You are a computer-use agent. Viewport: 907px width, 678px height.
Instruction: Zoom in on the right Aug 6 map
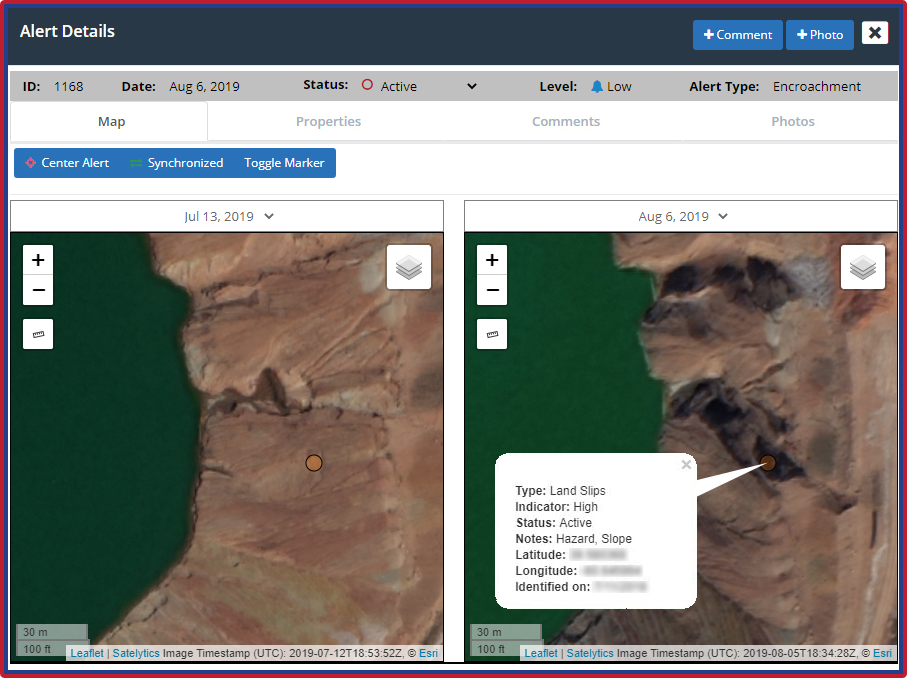(492, 260)
